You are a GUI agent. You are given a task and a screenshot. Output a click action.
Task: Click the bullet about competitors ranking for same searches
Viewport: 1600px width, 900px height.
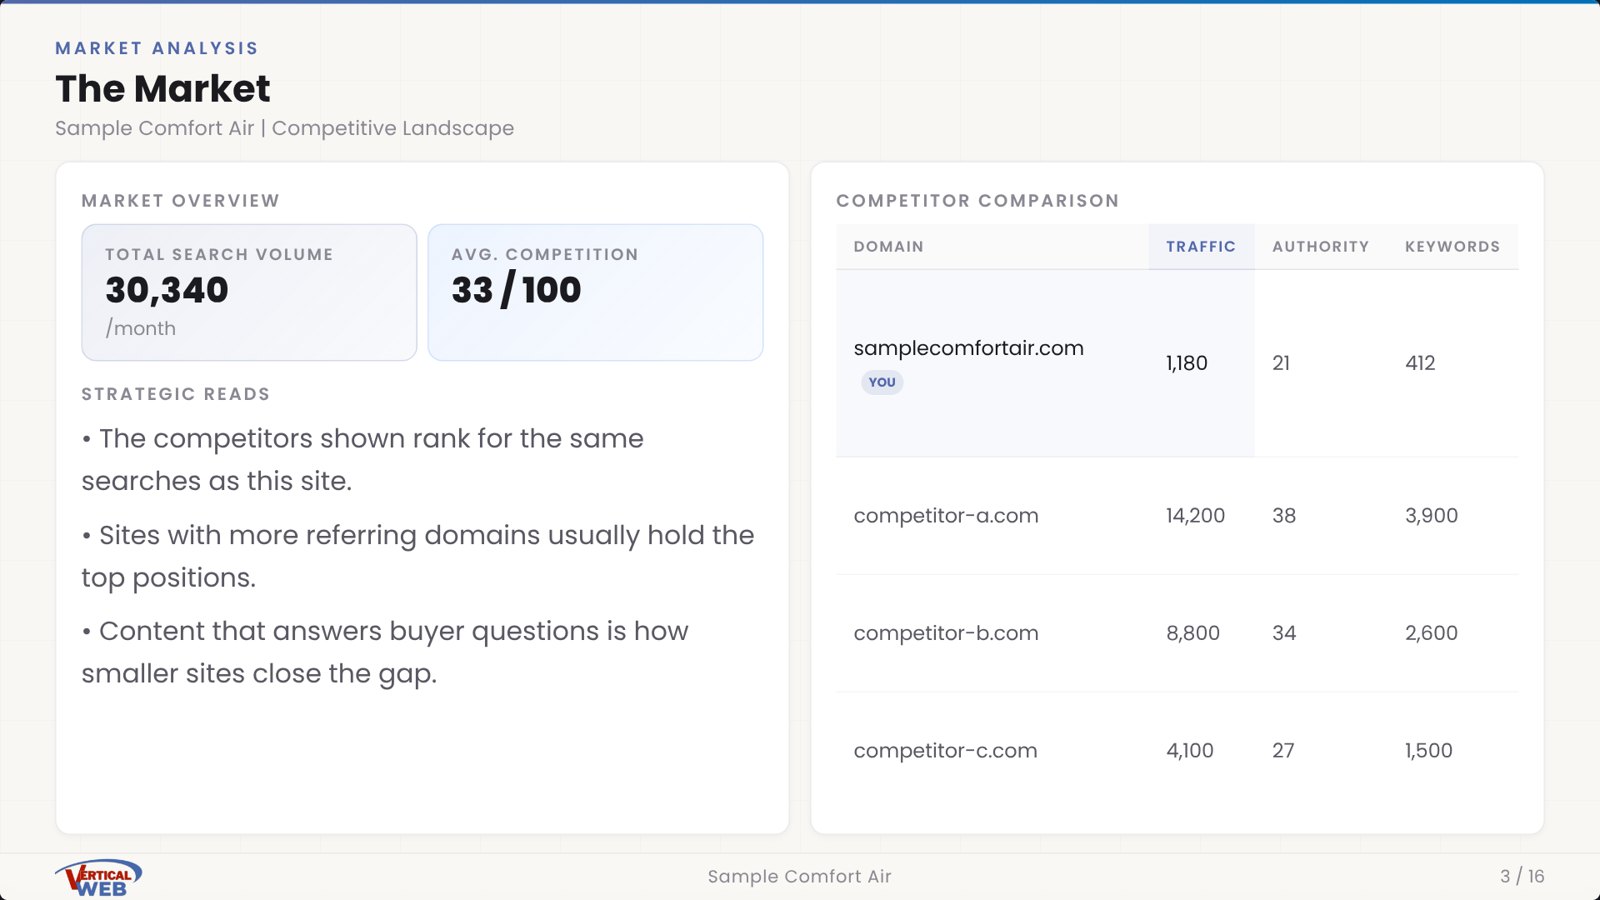(x=362, y=460)
